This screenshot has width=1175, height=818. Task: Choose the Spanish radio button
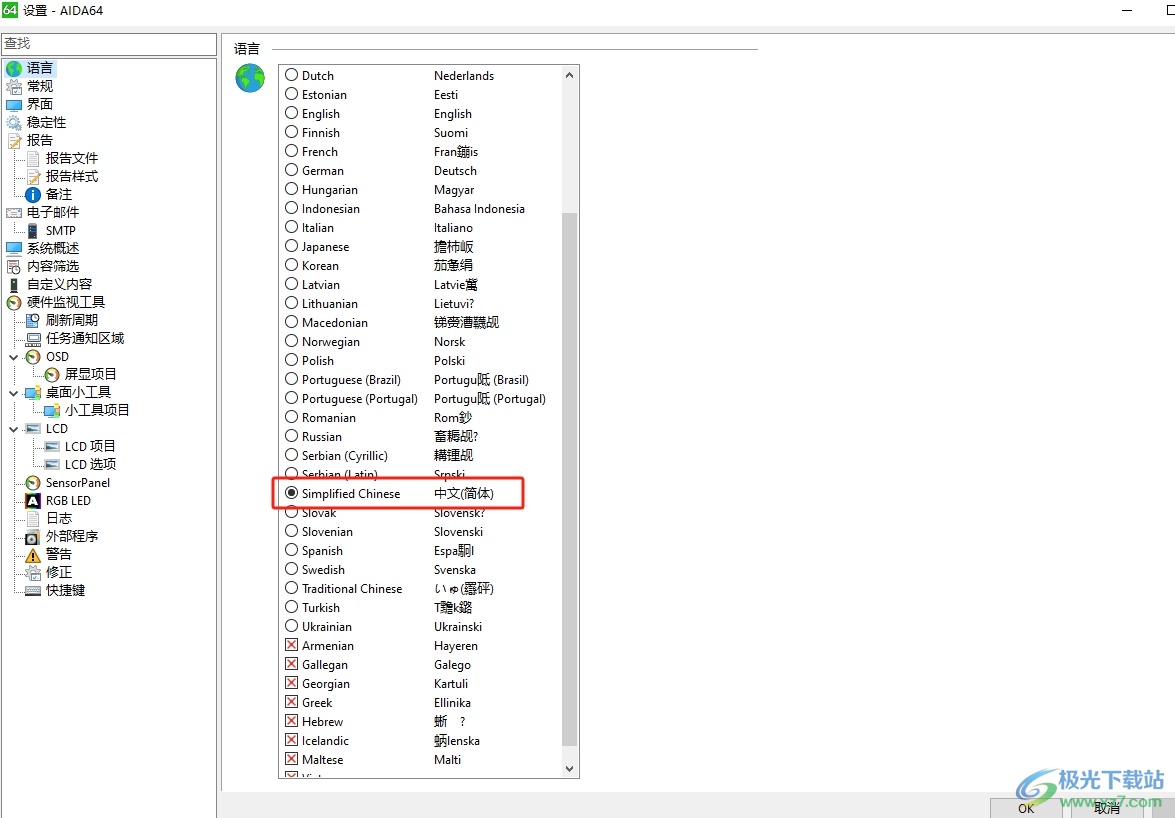[292, 551]
